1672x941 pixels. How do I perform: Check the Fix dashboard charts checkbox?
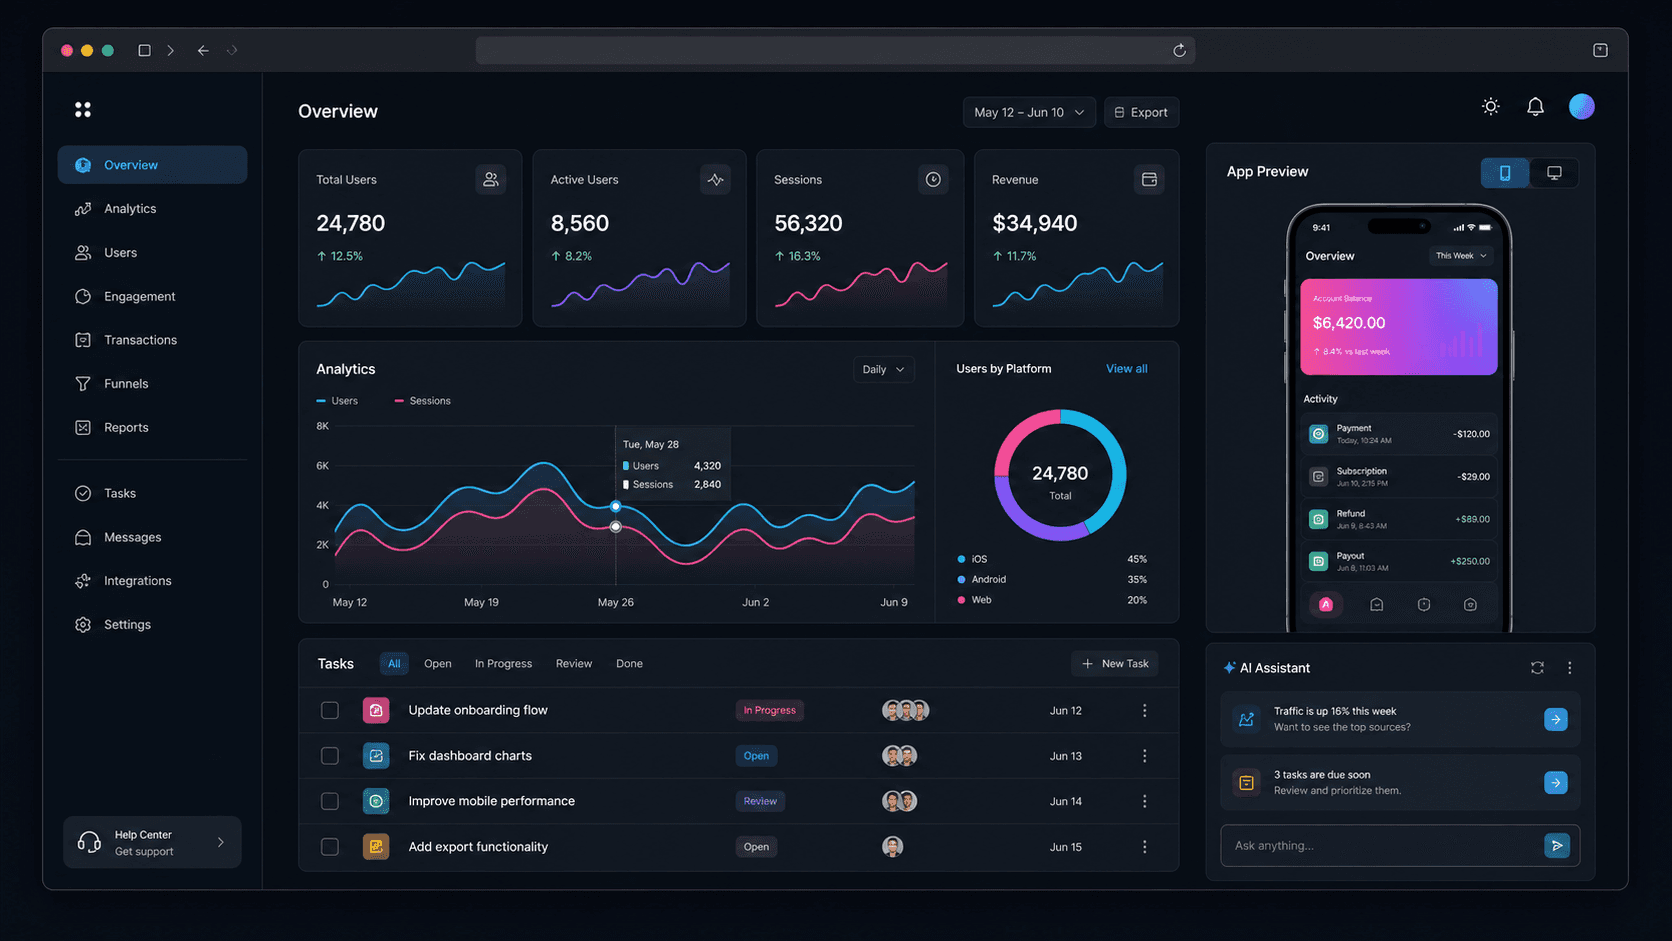330,756
